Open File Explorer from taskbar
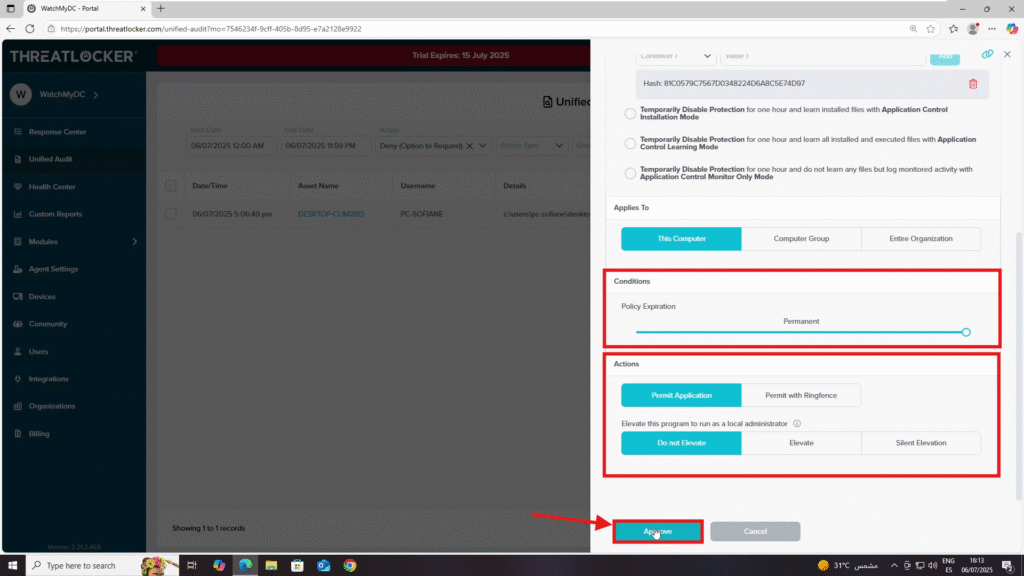The width and height of the screenshot is (1024, 576). click(271, 566)
